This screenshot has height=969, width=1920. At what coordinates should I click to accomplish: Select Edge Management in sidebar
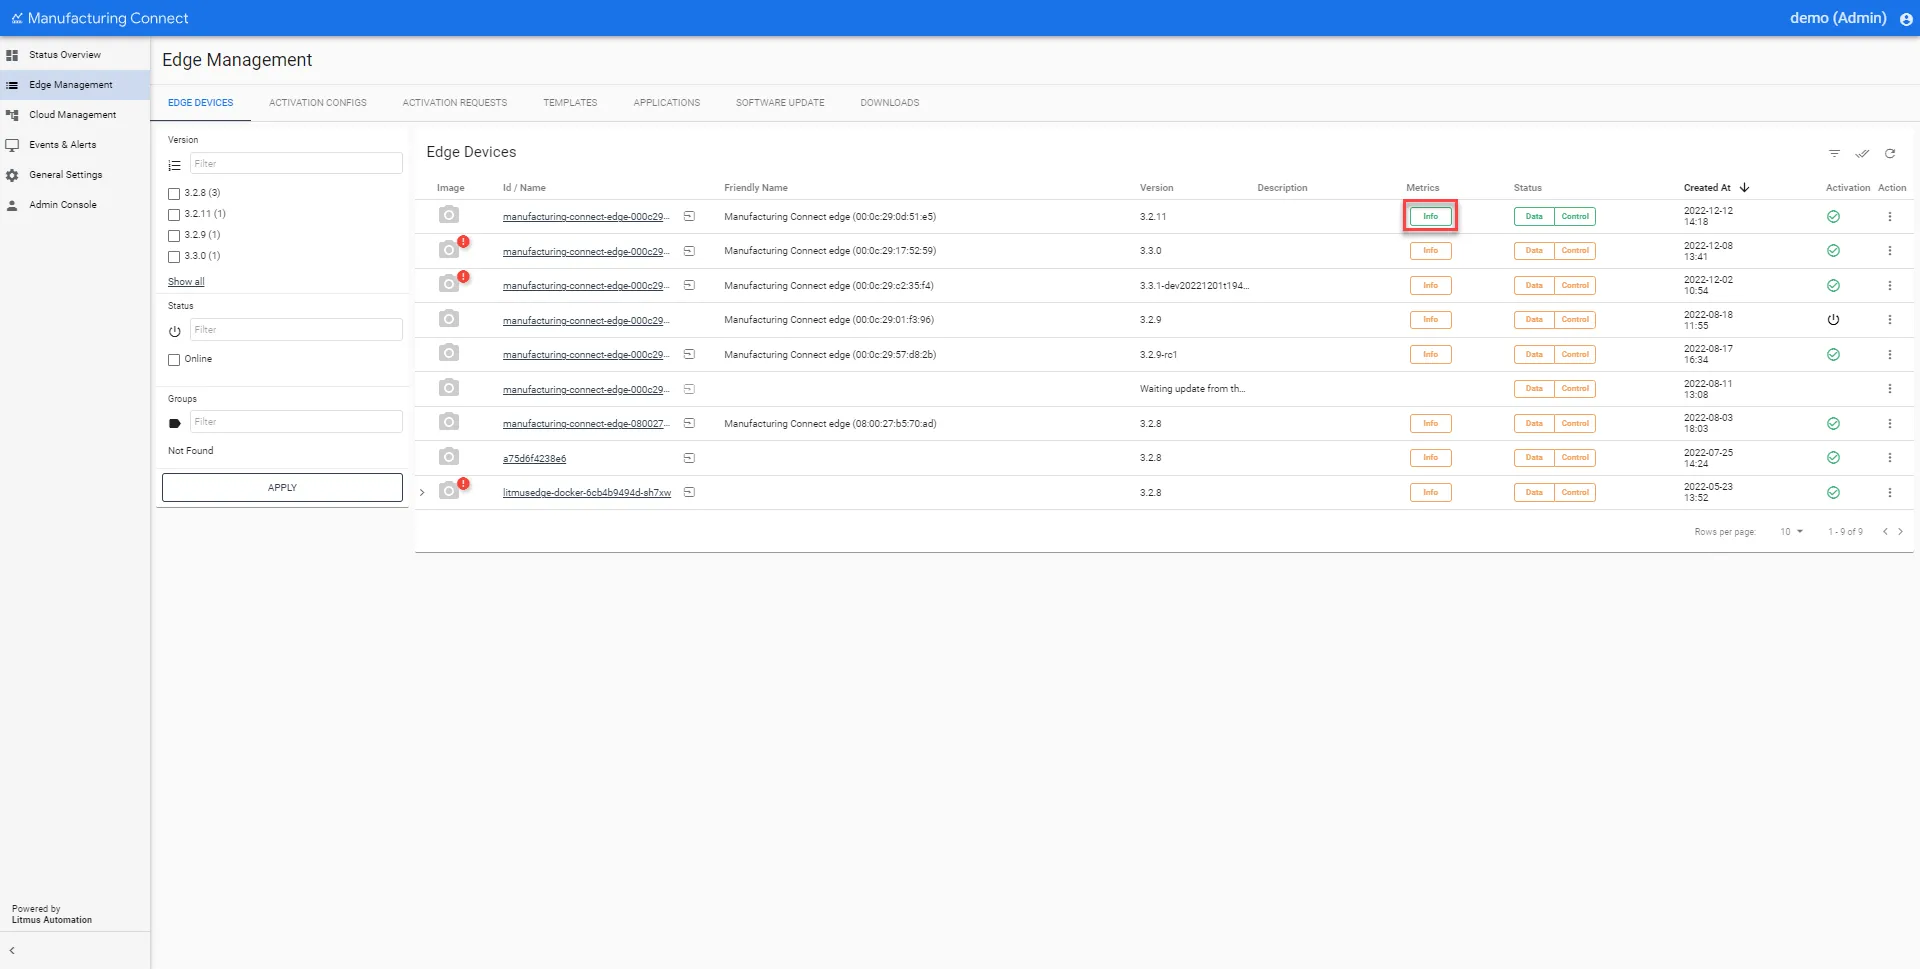pos(75,85)
